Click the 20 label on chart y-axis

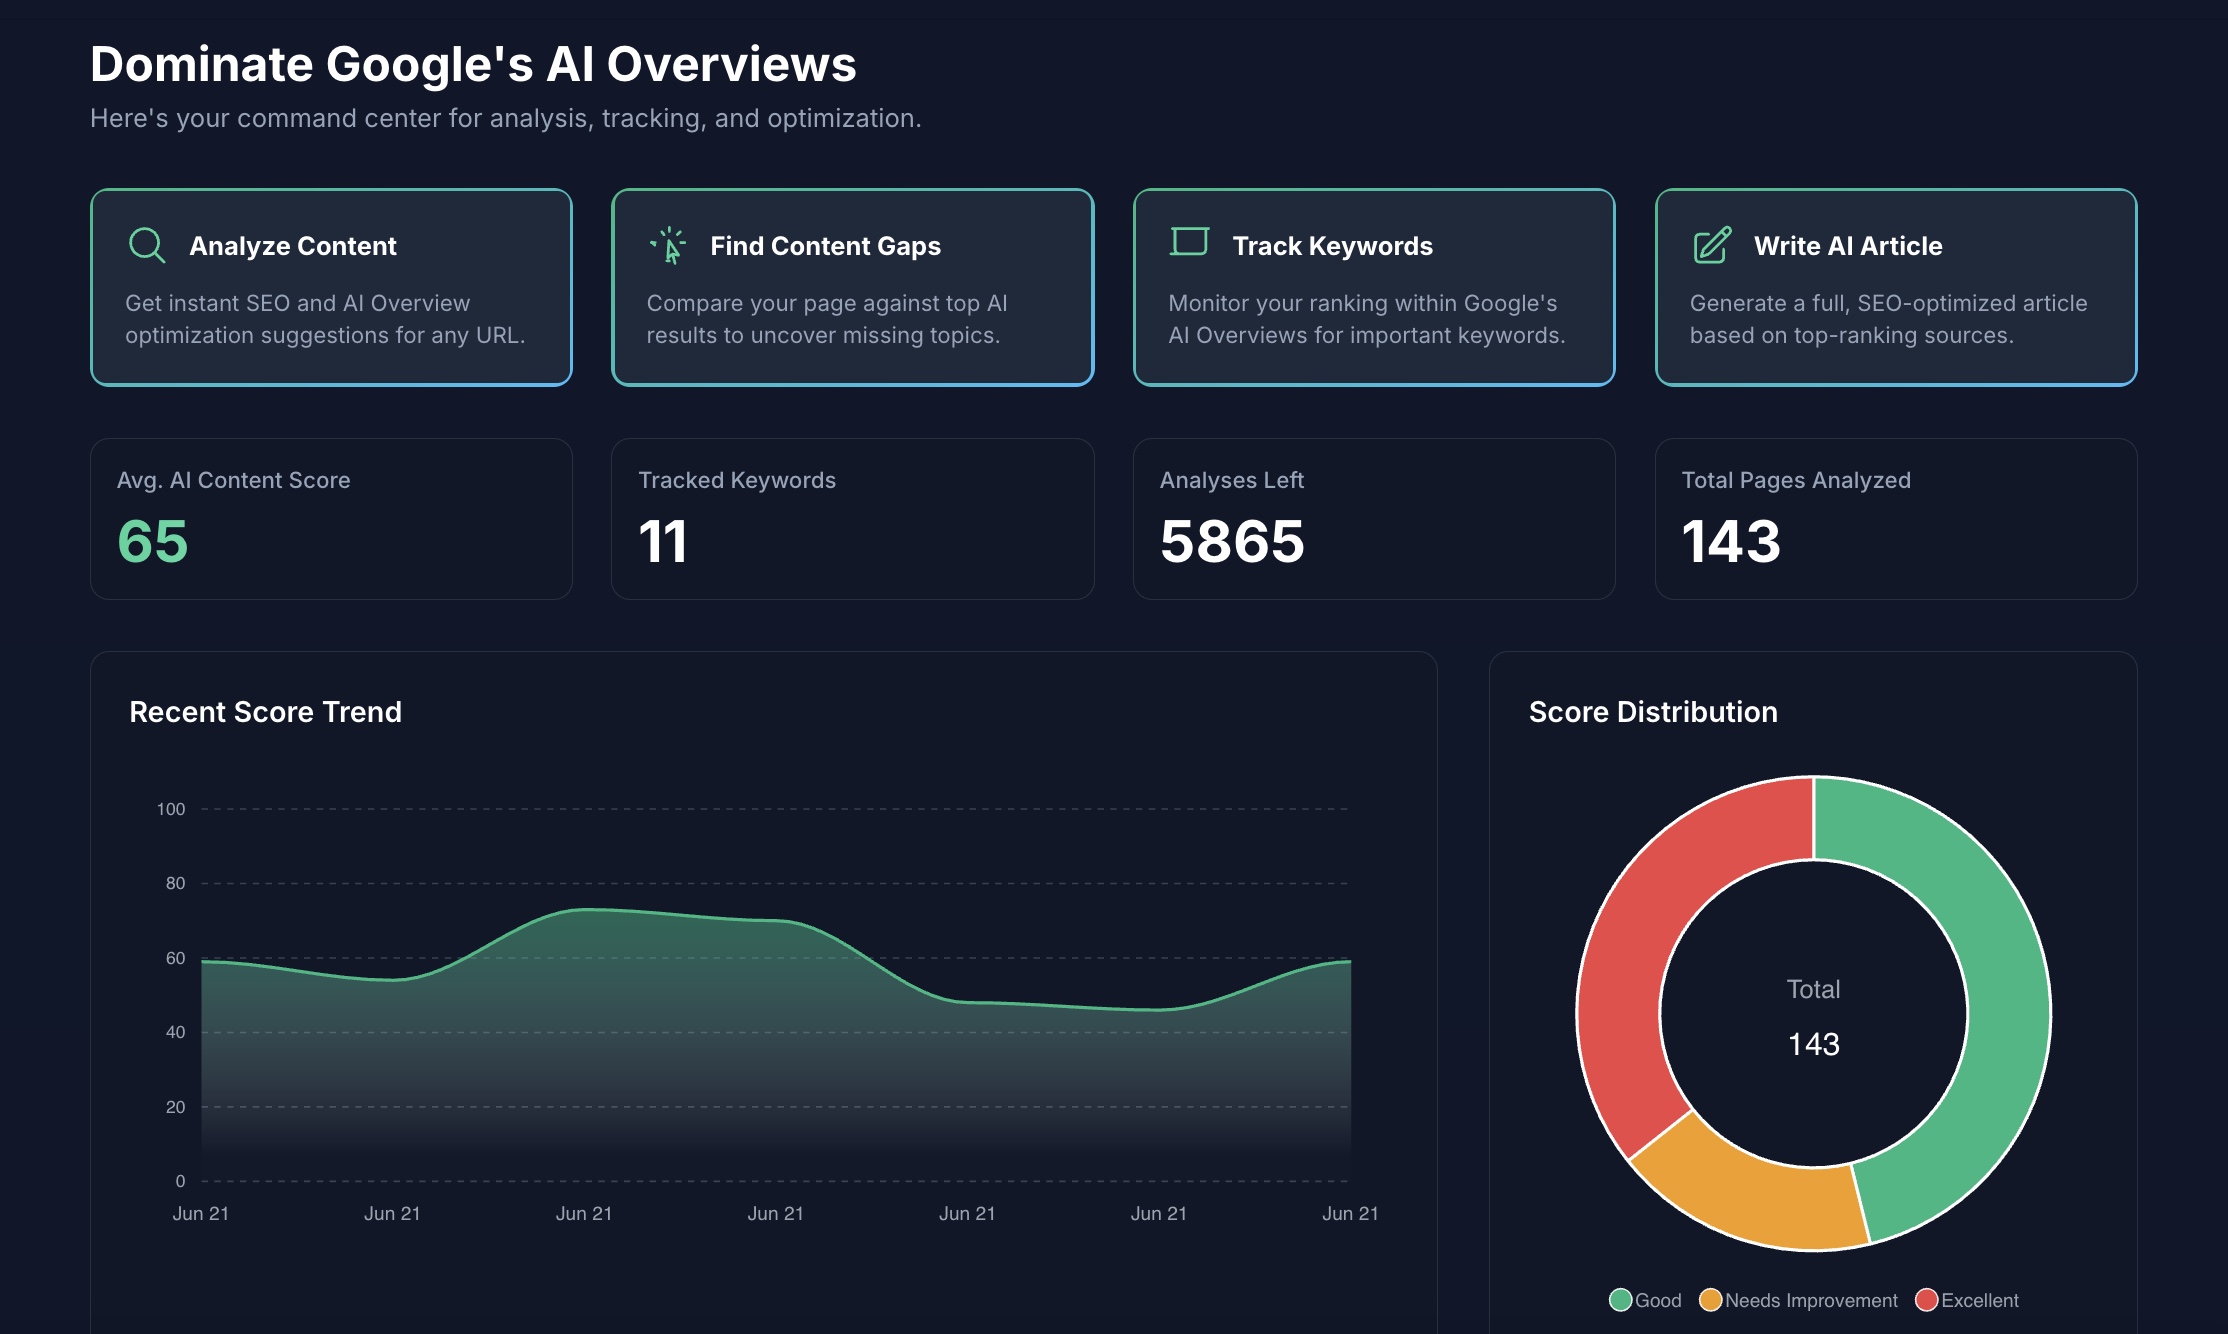point(175,1107)
